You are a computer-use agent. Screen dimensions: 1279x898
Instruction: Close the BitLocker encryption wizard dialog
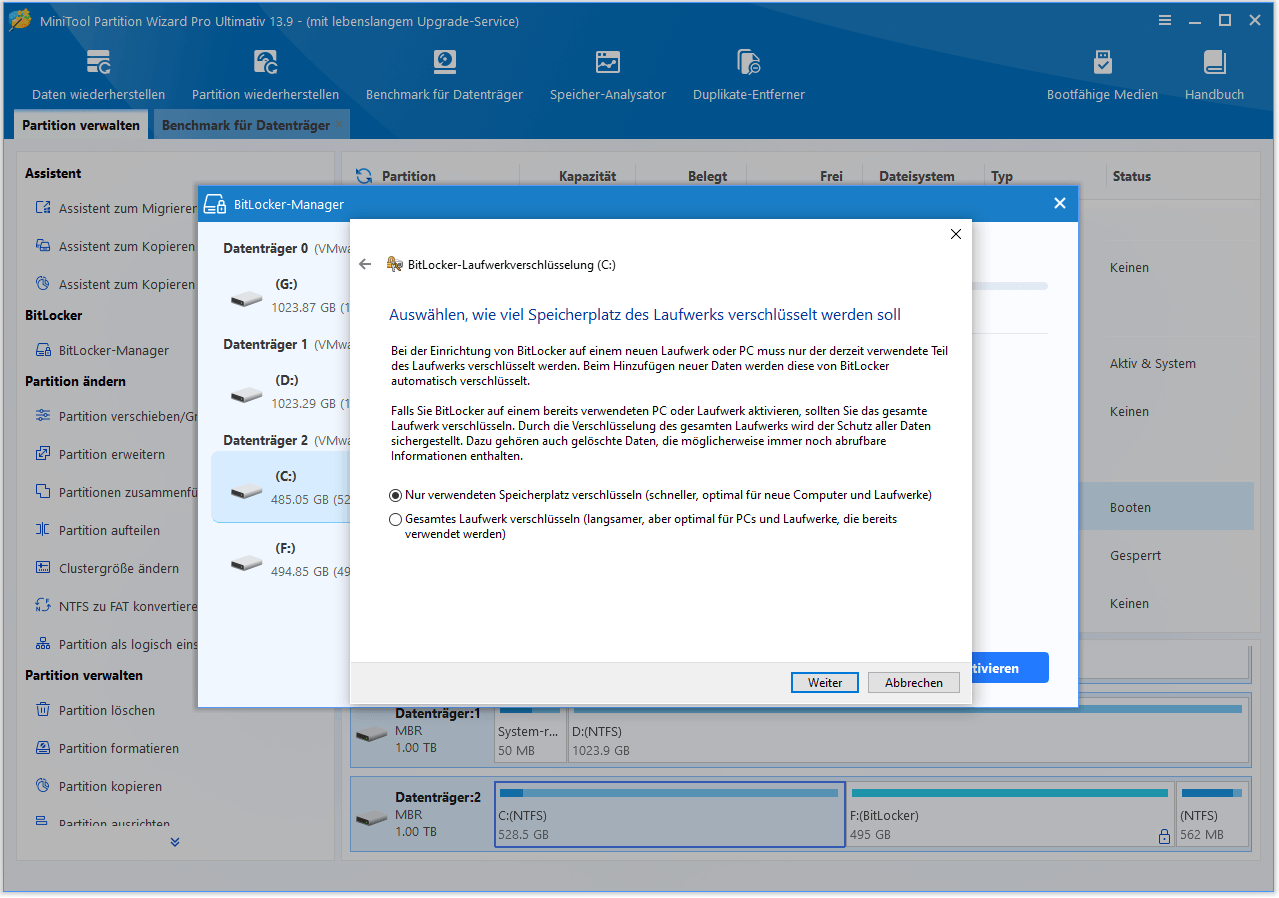955,234
